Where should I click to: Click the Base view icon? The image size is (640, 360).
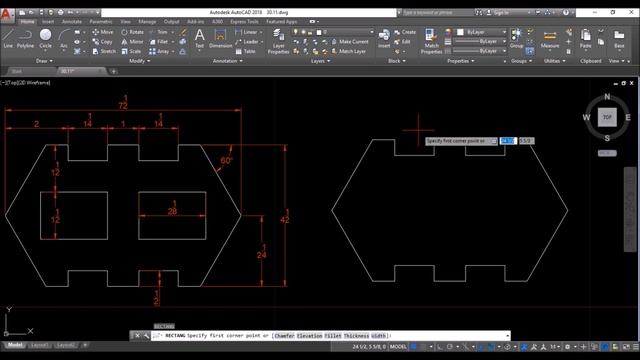619,39
